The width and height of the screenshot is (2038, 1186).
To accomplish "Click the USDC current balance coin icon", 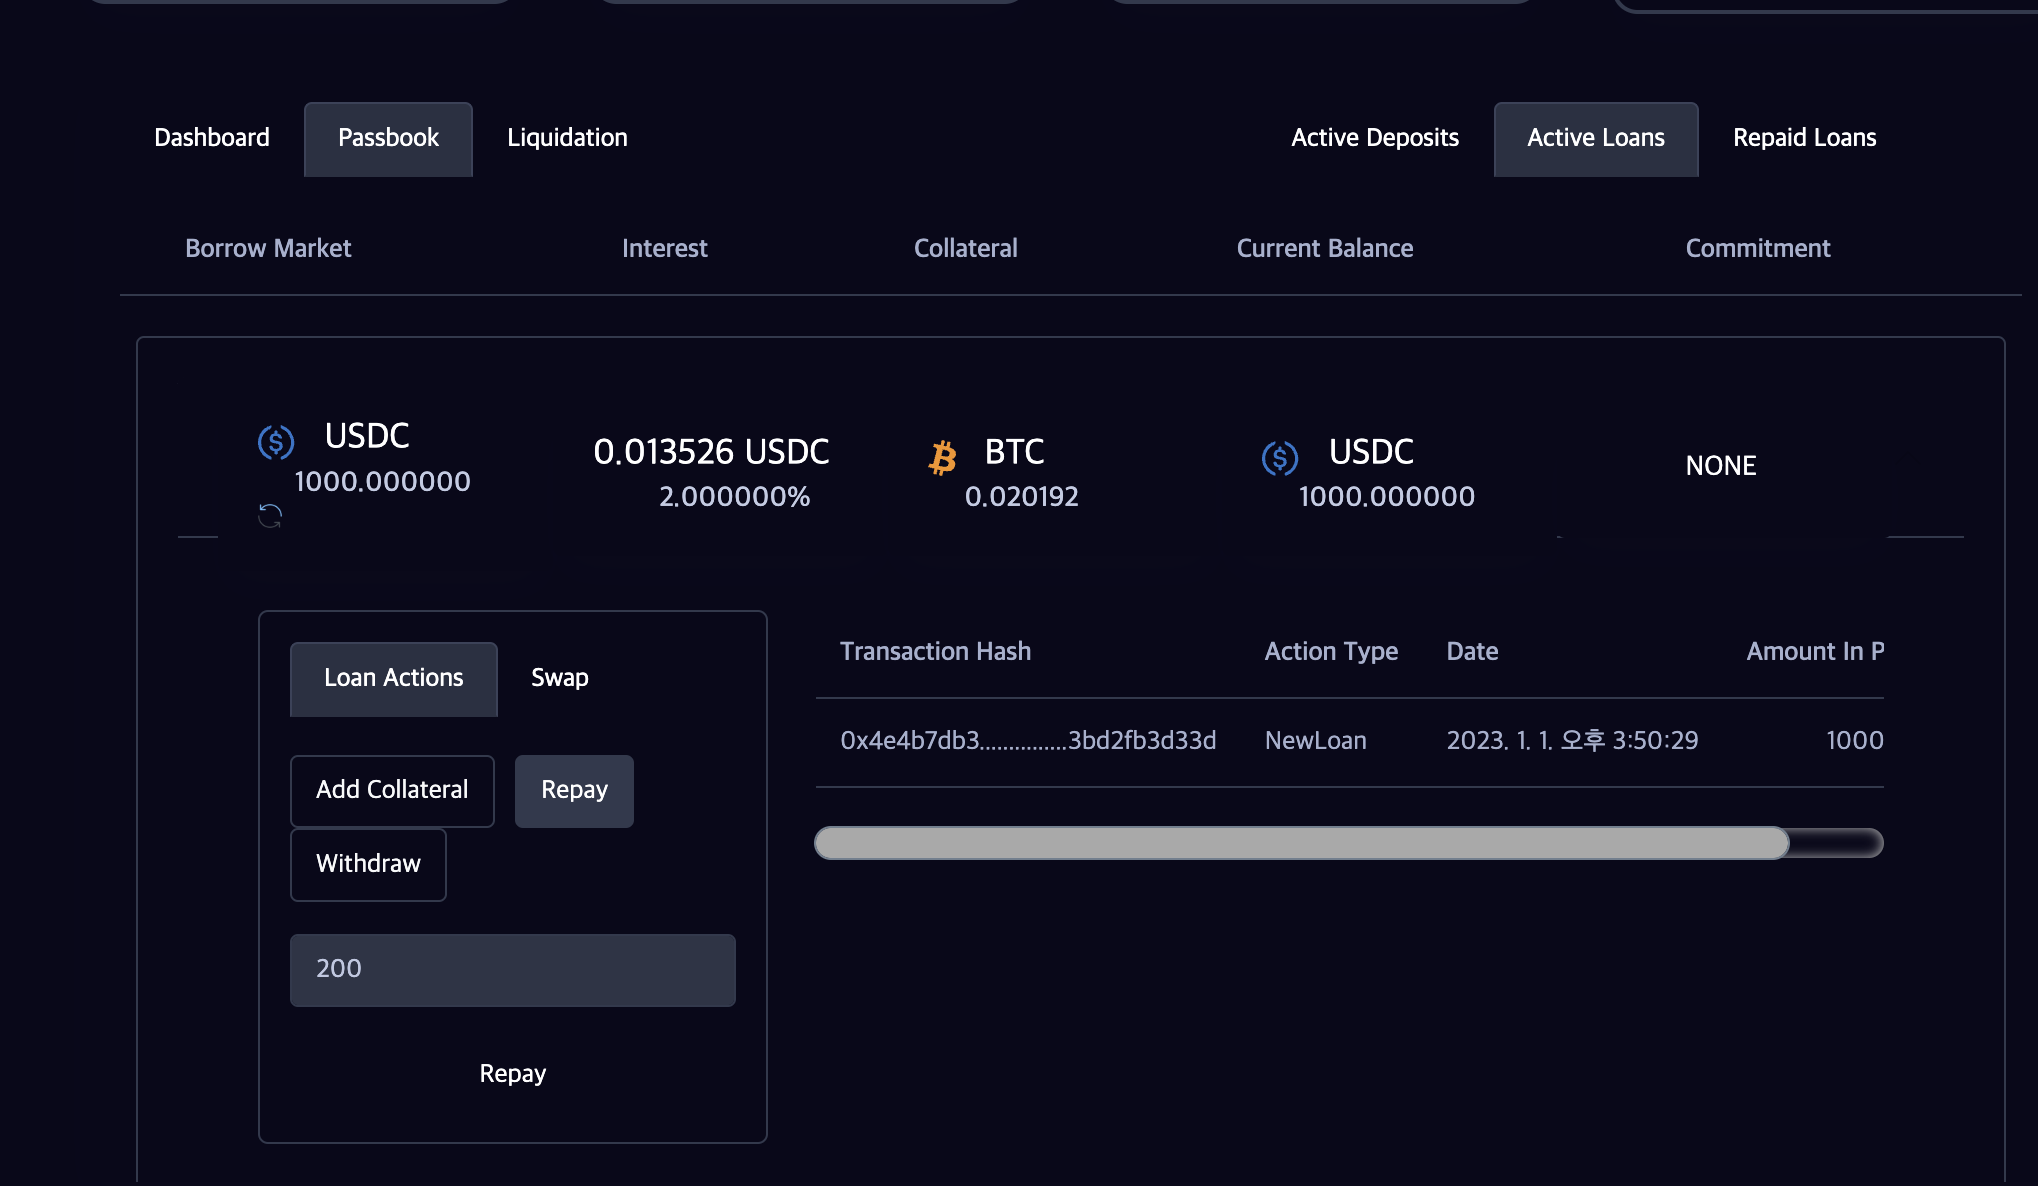I will pos(1280,458).
